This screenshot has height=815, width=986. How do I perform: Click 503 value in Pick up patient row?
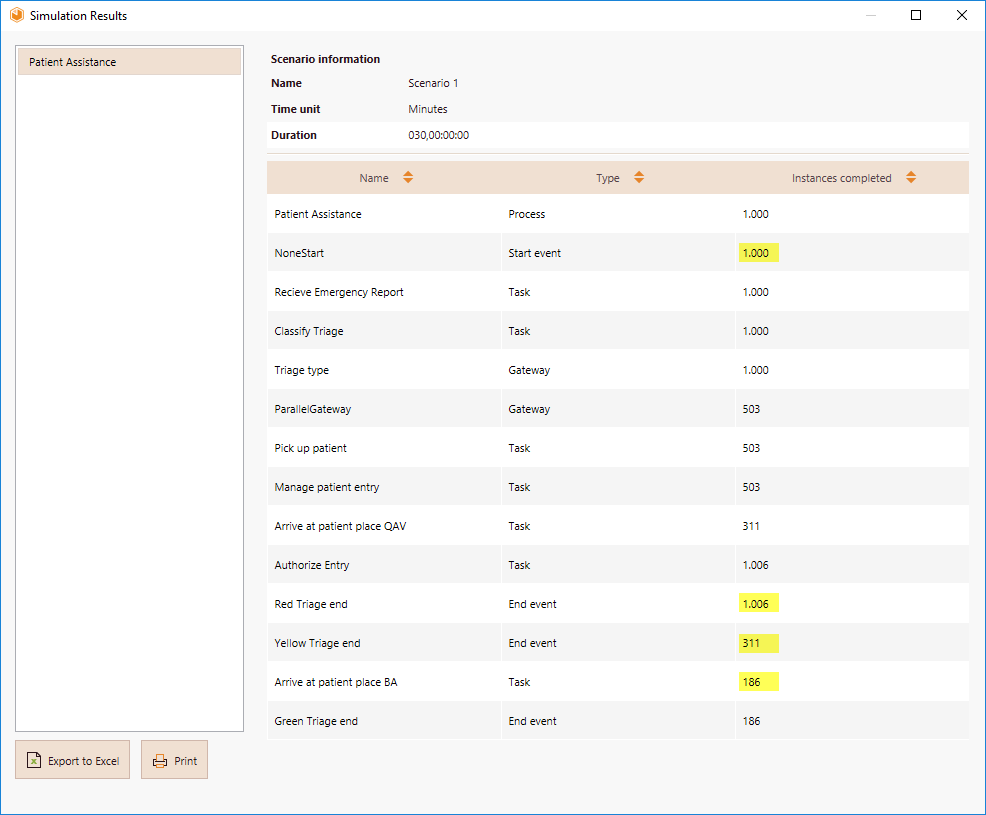(751, 448)
